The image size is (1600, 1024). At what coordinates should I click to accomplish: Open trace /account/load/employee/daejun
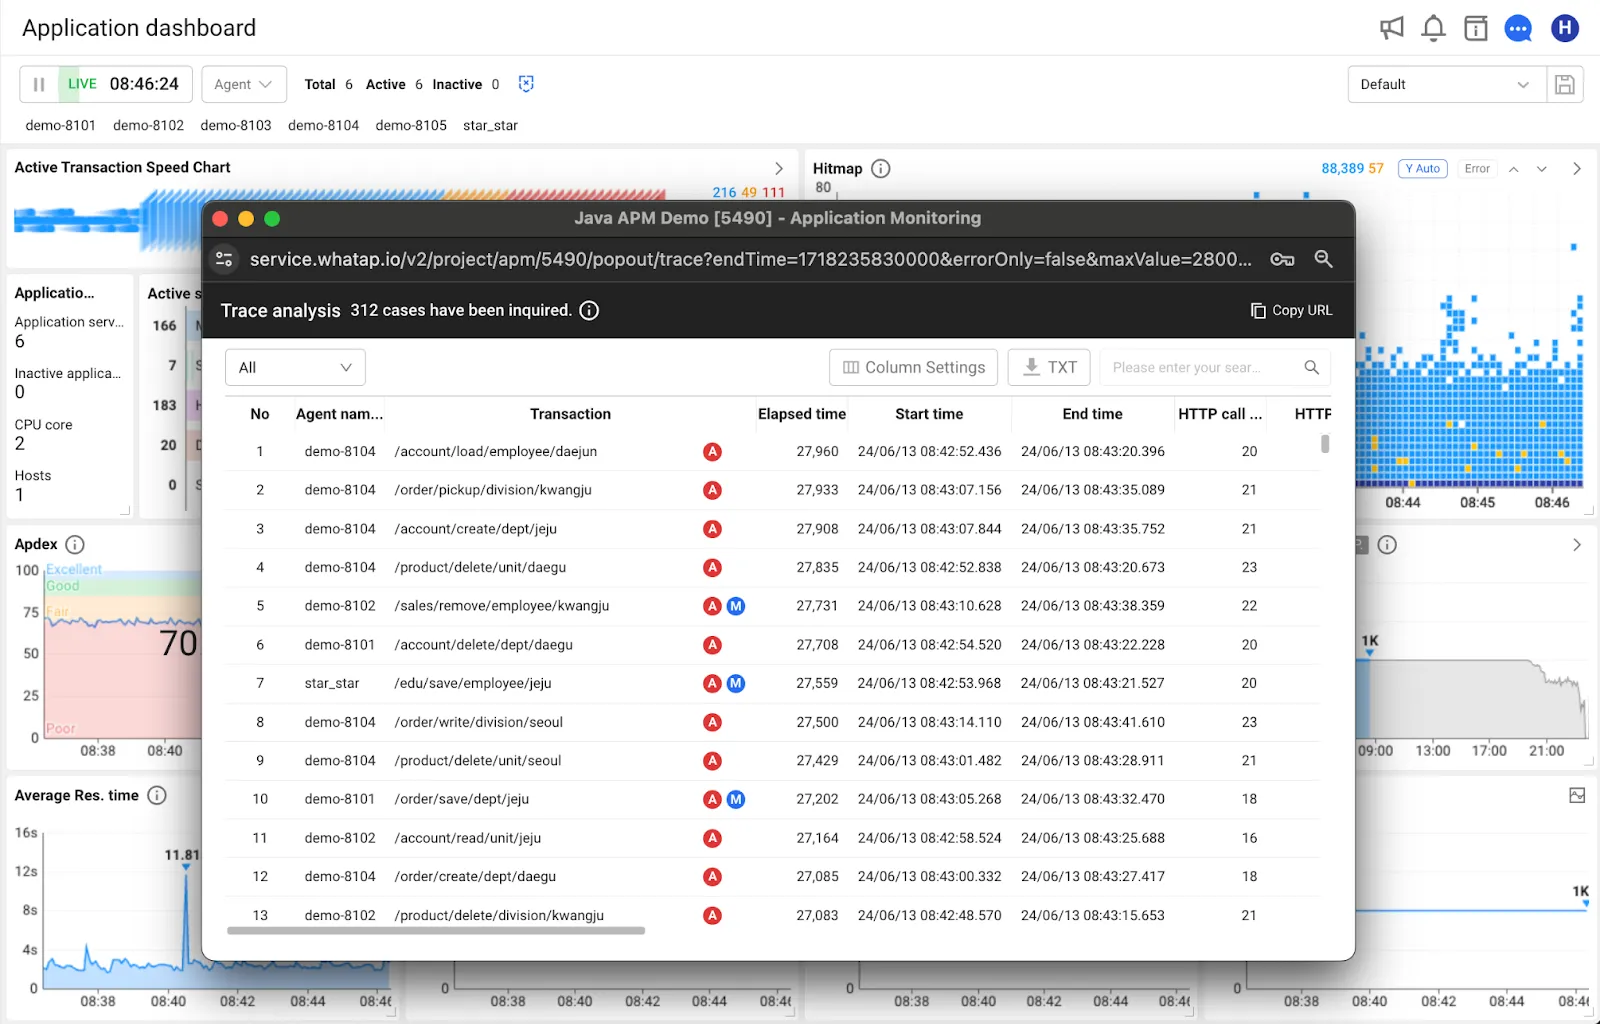pos(496,452)
